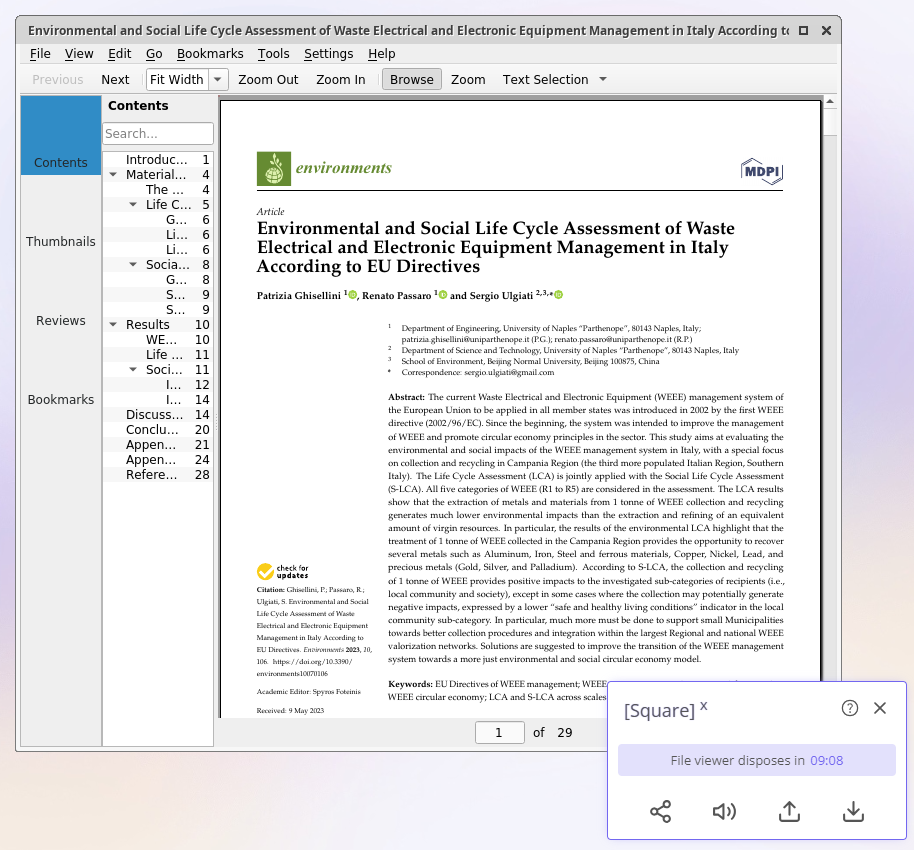Screen dimensions: 914x850
Task: Switch to Zoom mode button
Action: pyautogui.click(x=468, y=79)
